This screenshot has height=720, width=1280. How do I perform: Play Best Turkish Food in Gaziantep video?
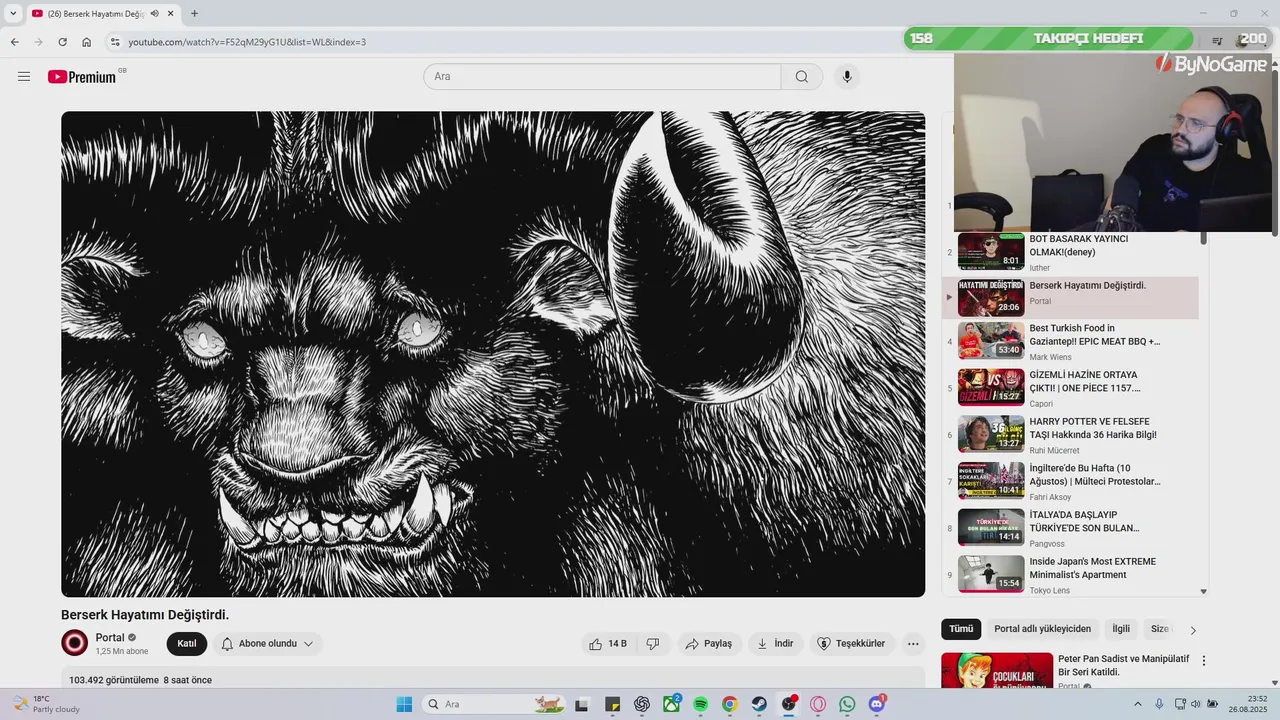[x=1070, y=342]
